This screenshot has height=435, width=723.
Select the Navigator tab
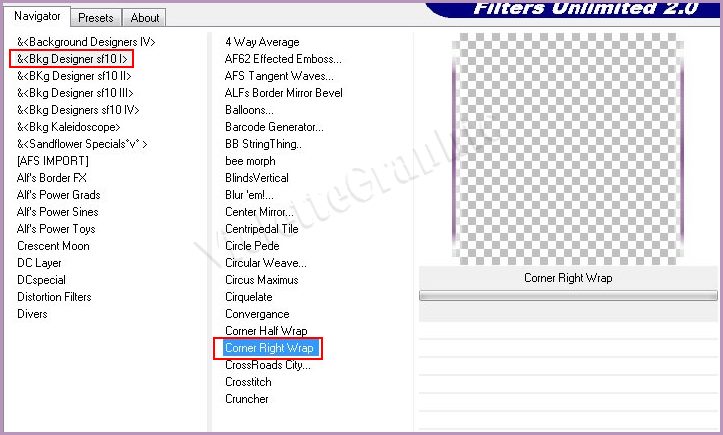click(38, 16)
